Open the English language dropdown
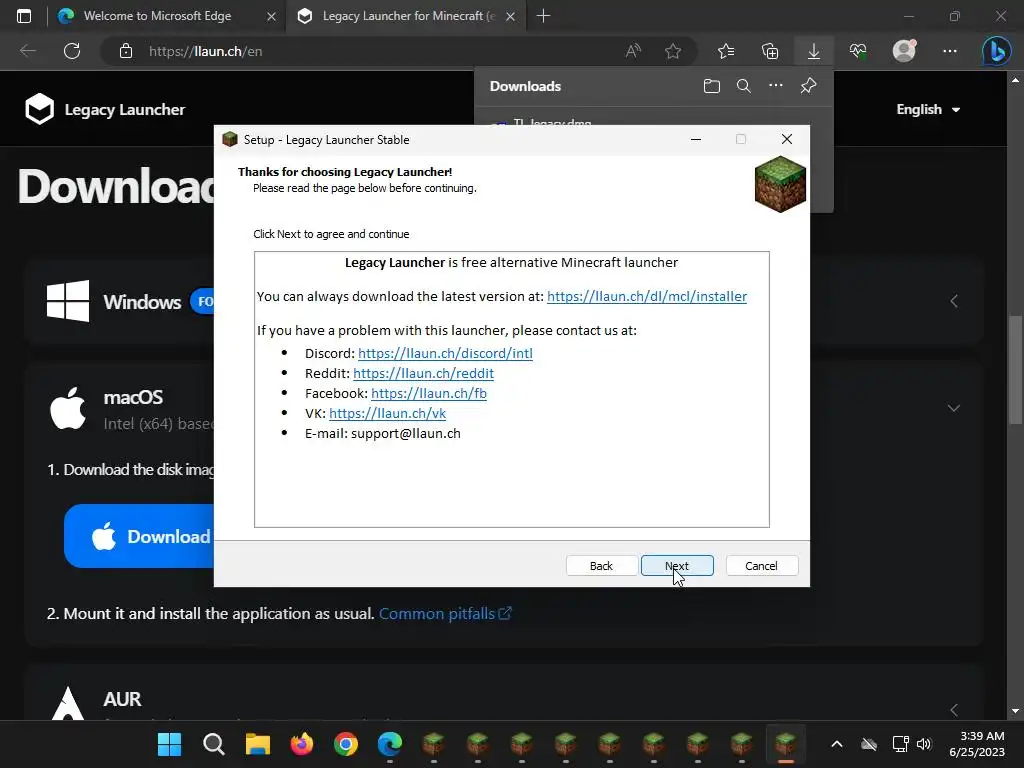 point(928,109)
